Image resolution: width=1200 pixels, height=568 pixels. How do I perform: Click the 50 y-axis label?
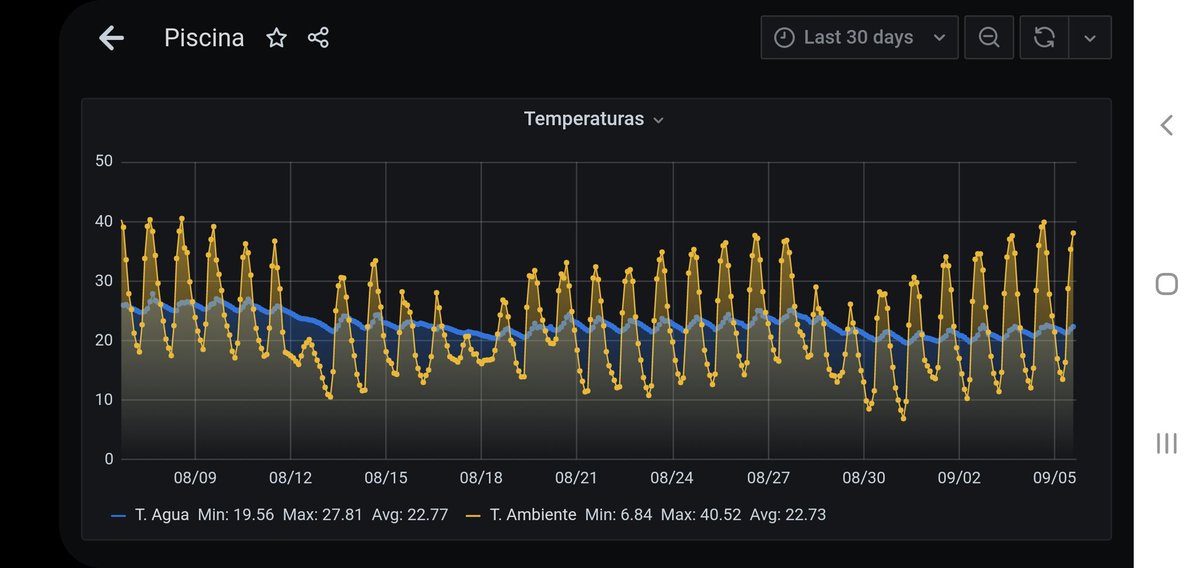pos(103,162)
